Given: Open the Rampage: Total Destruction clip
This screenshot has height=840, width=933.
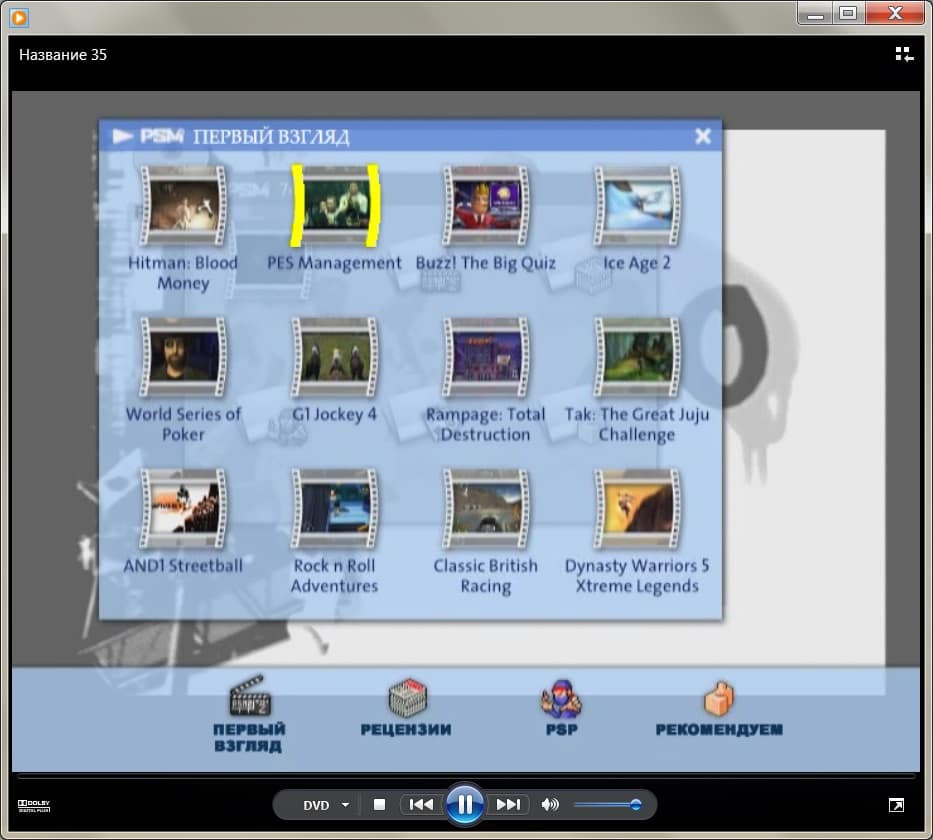Looking at the screenshot, I should click(x=486, y=357).
